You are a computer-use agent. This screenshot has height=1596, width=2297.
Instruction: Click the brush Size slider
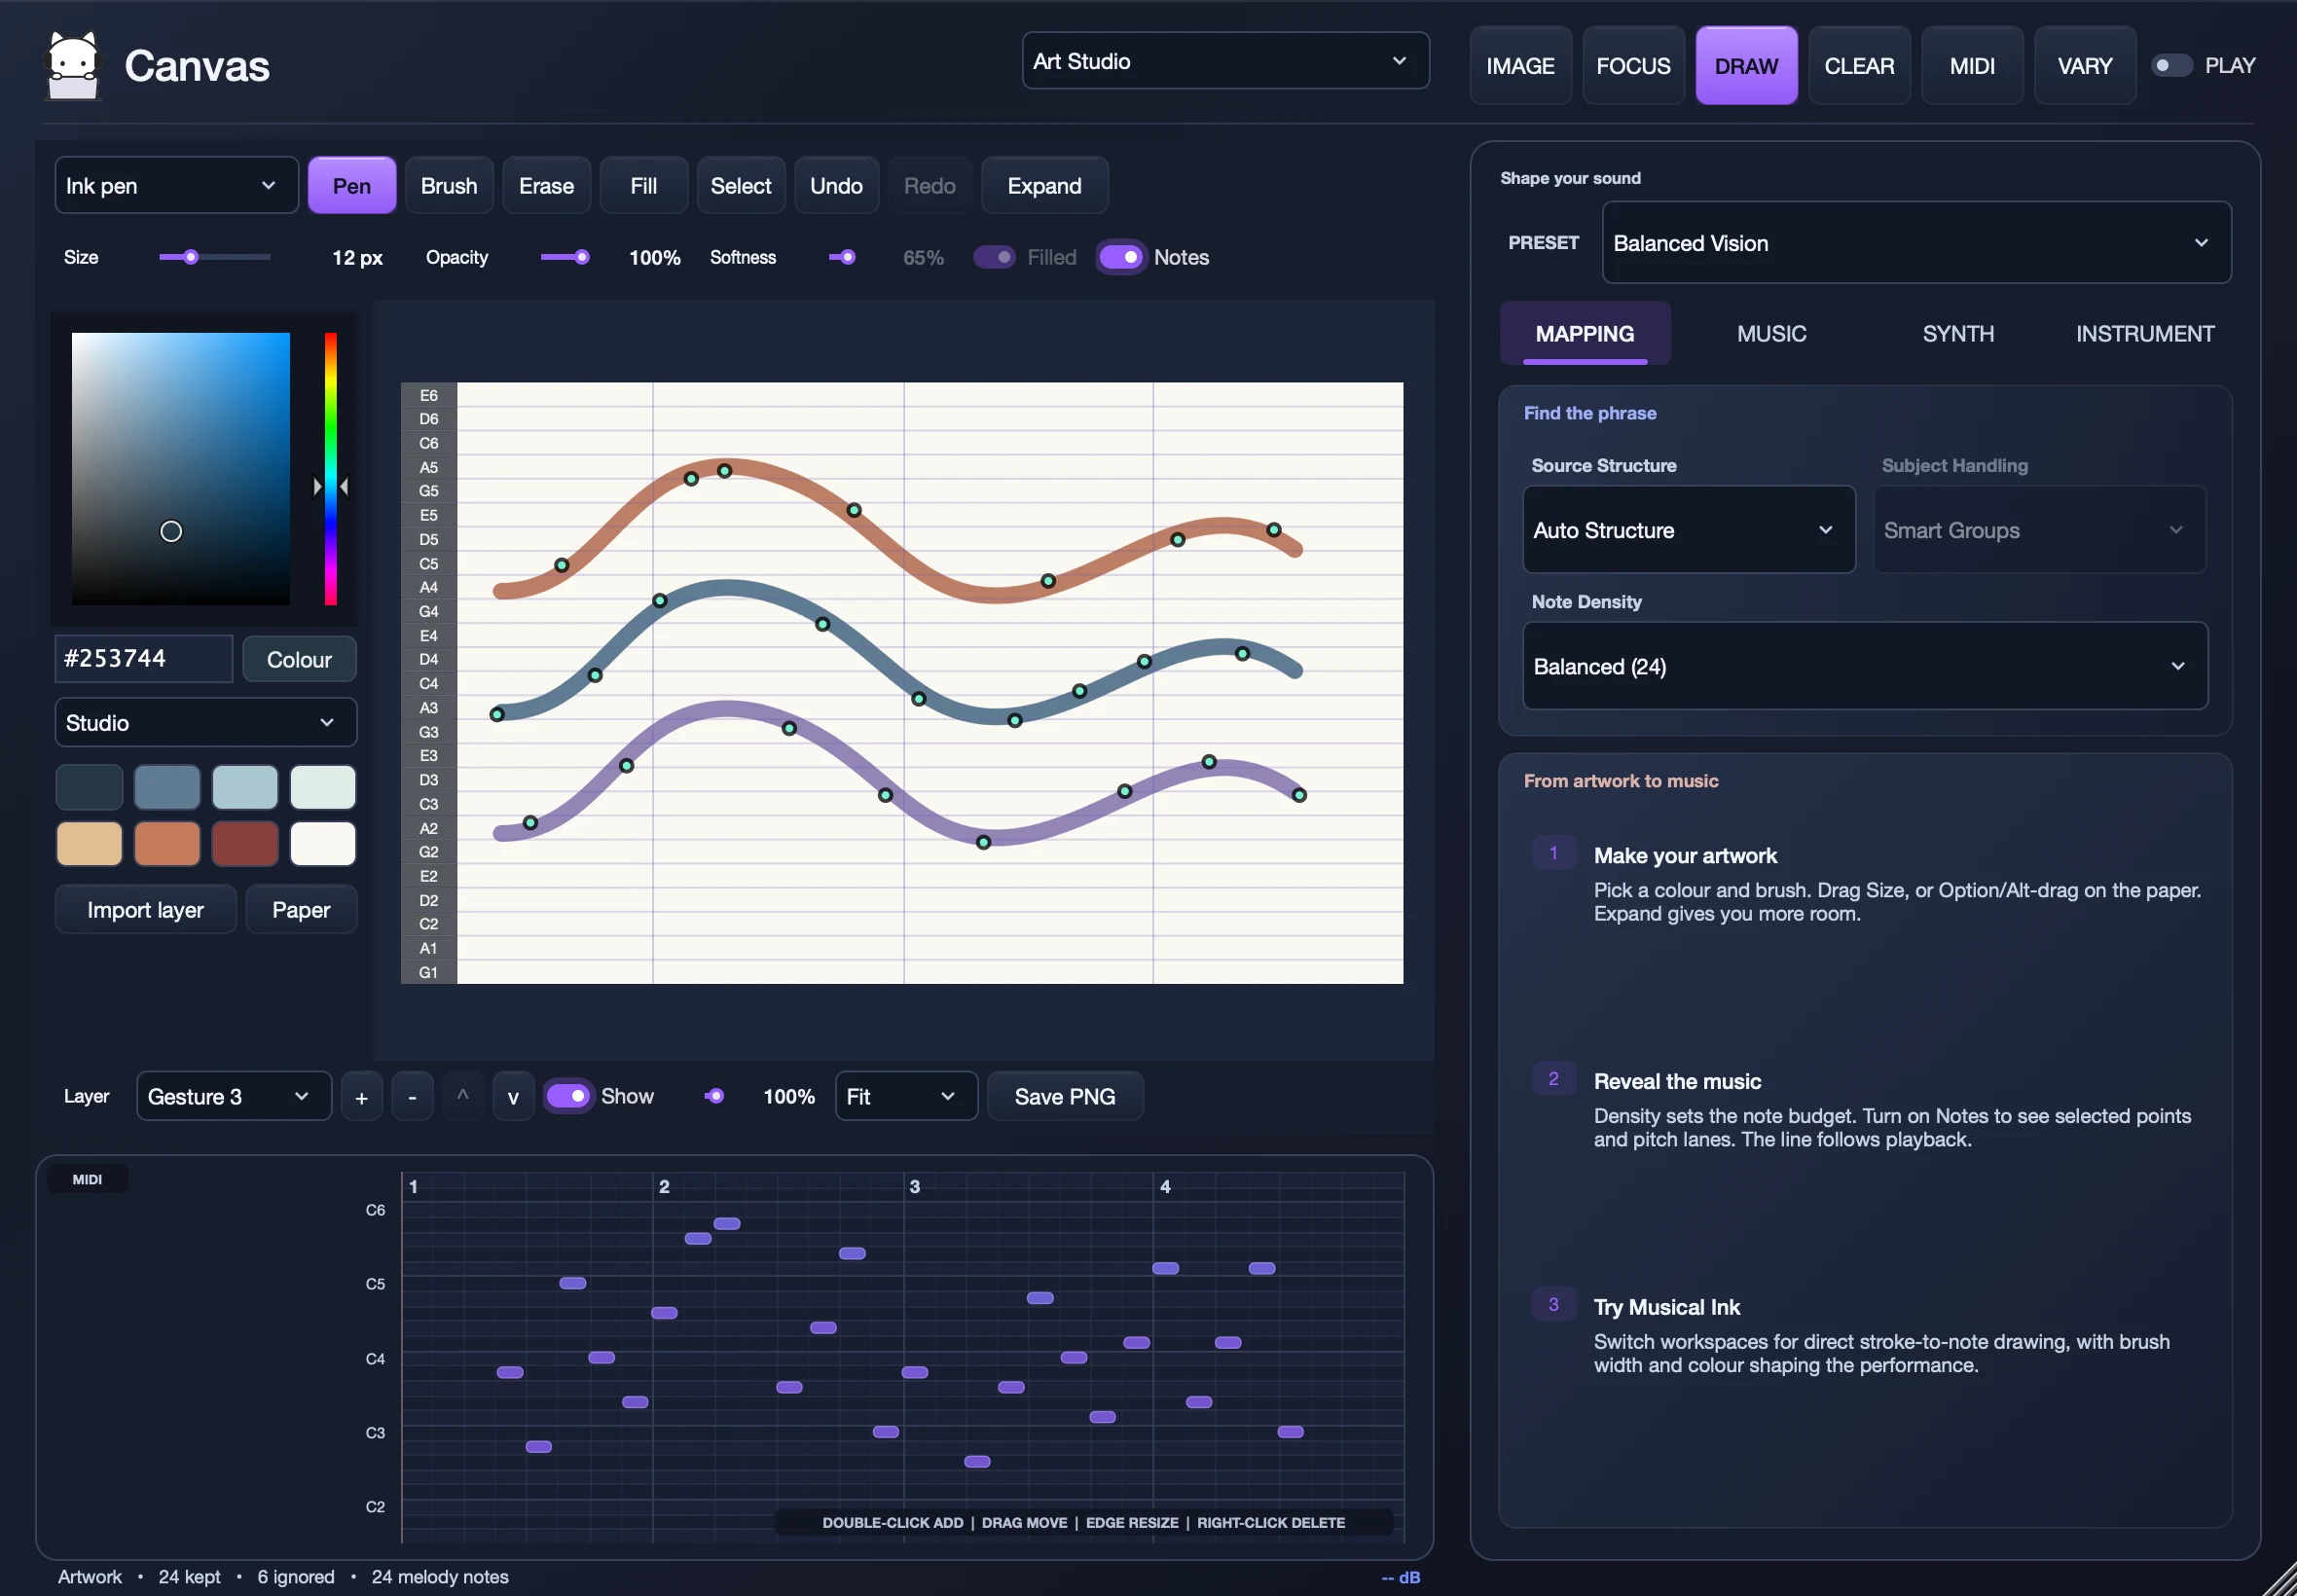[x=214, y=257]
